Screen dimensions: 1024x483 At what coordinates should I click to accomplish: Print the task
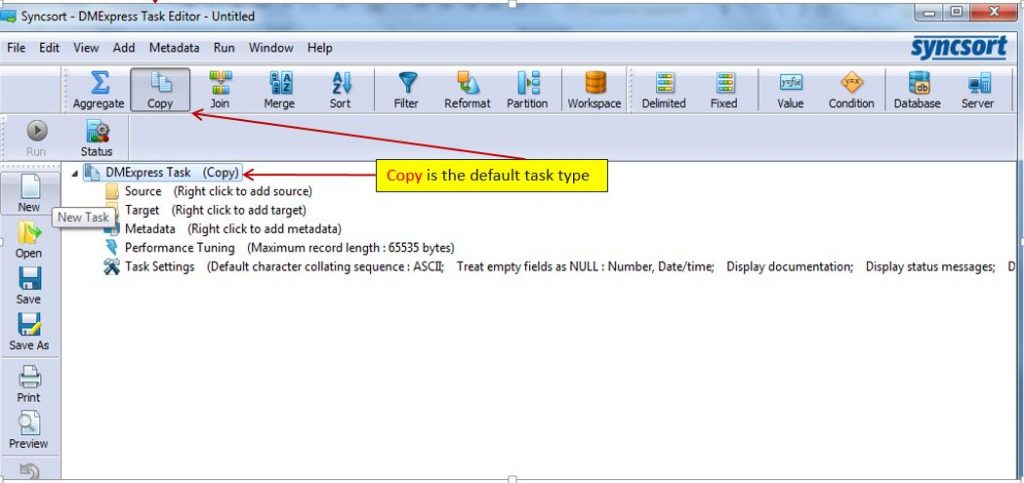point(29,384)
